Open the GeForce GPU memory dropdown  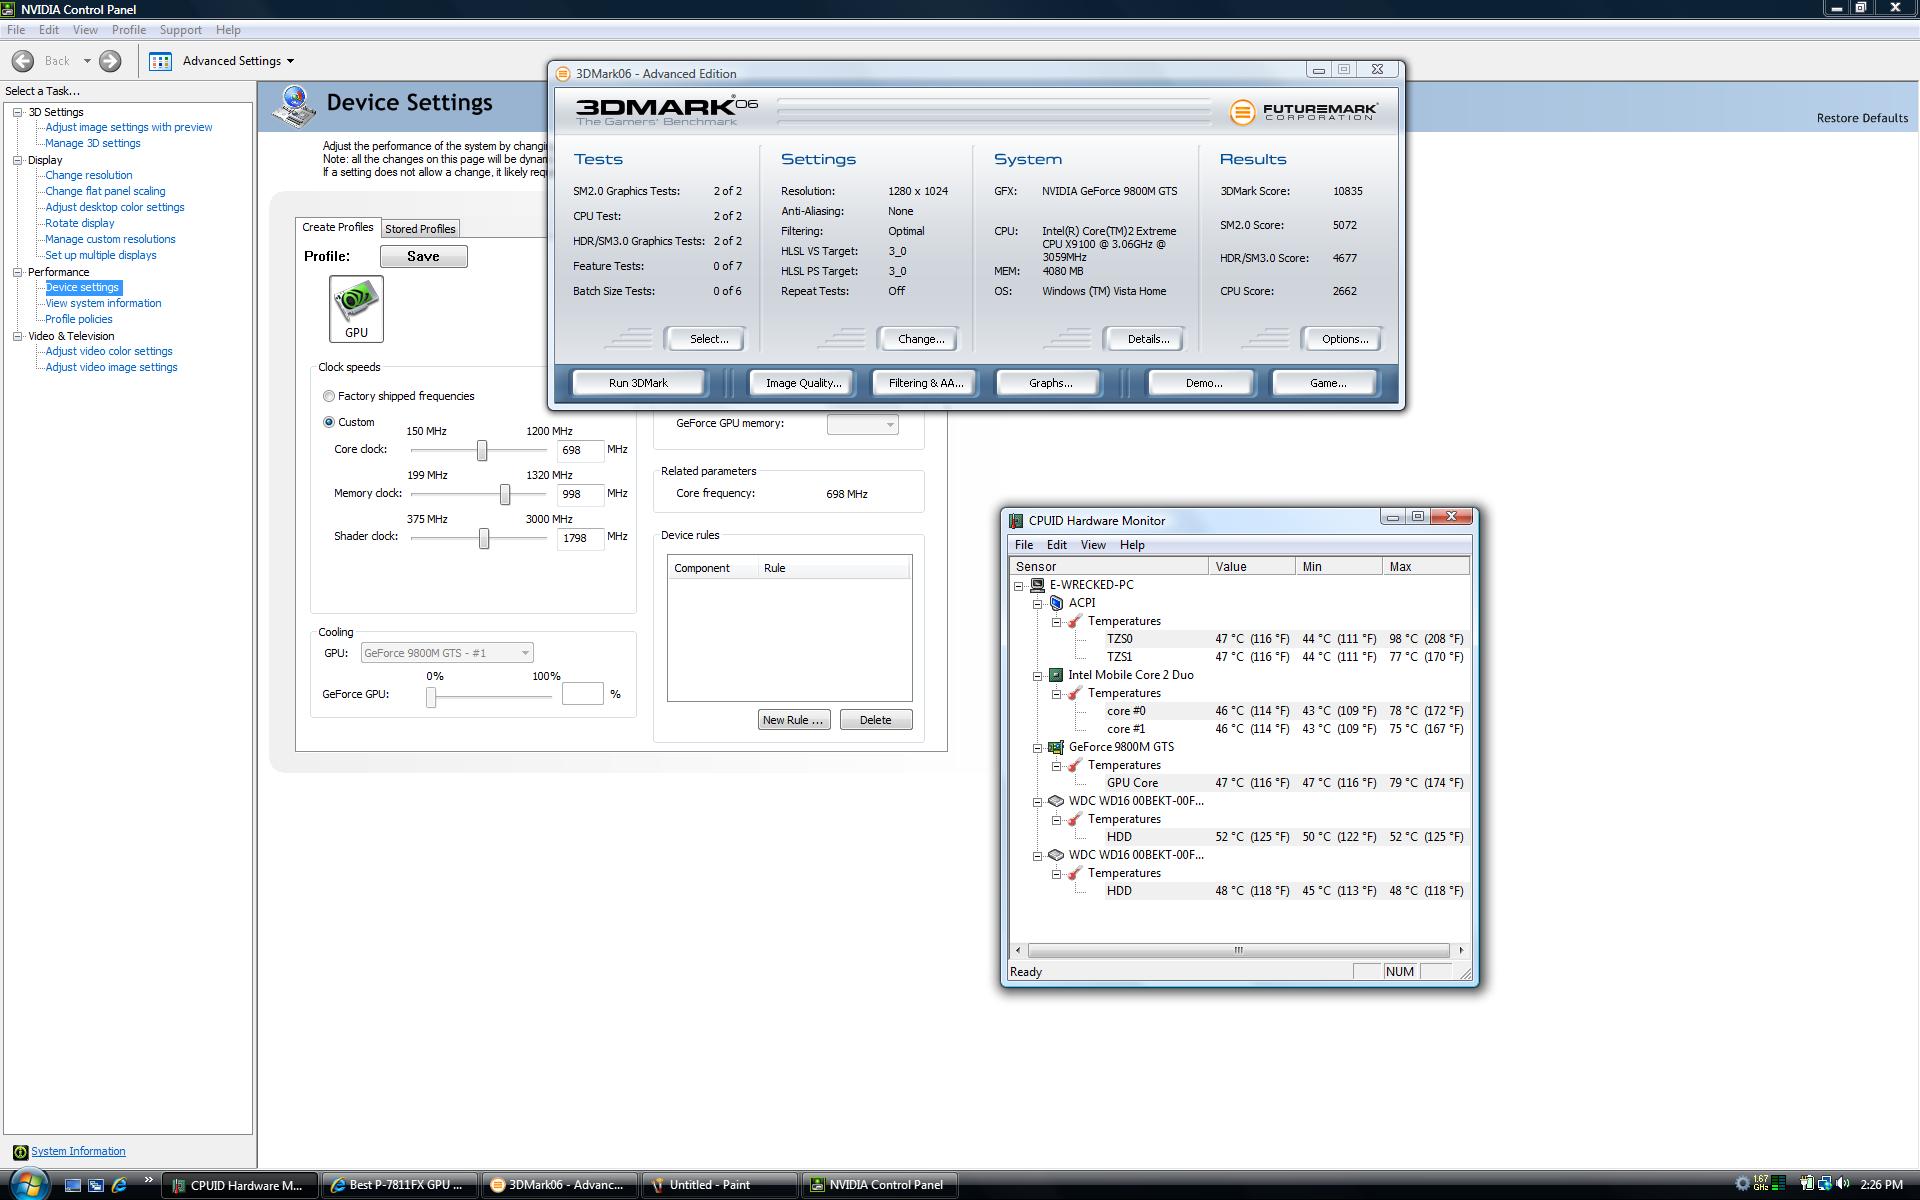(x=862, y=424)
